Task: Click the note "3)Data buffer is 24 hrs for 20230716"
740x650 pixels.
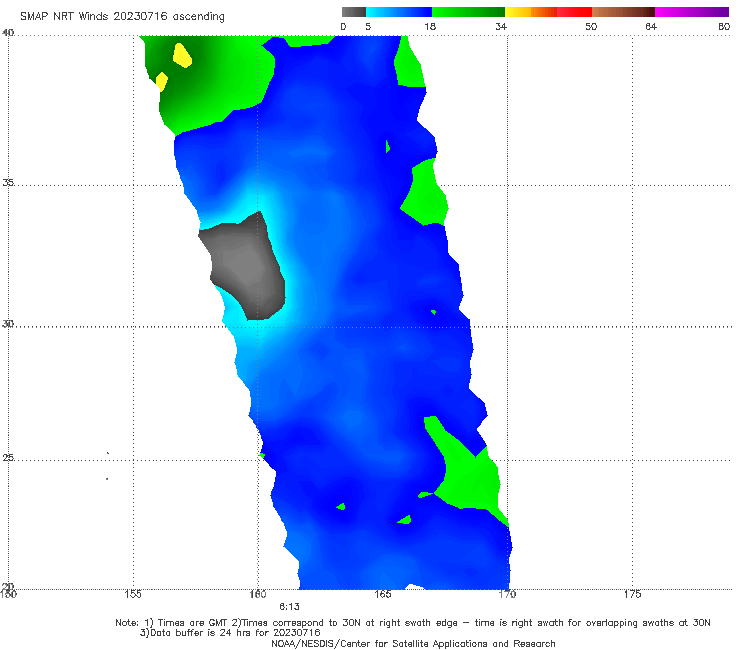Action: [x=230, y=633]
